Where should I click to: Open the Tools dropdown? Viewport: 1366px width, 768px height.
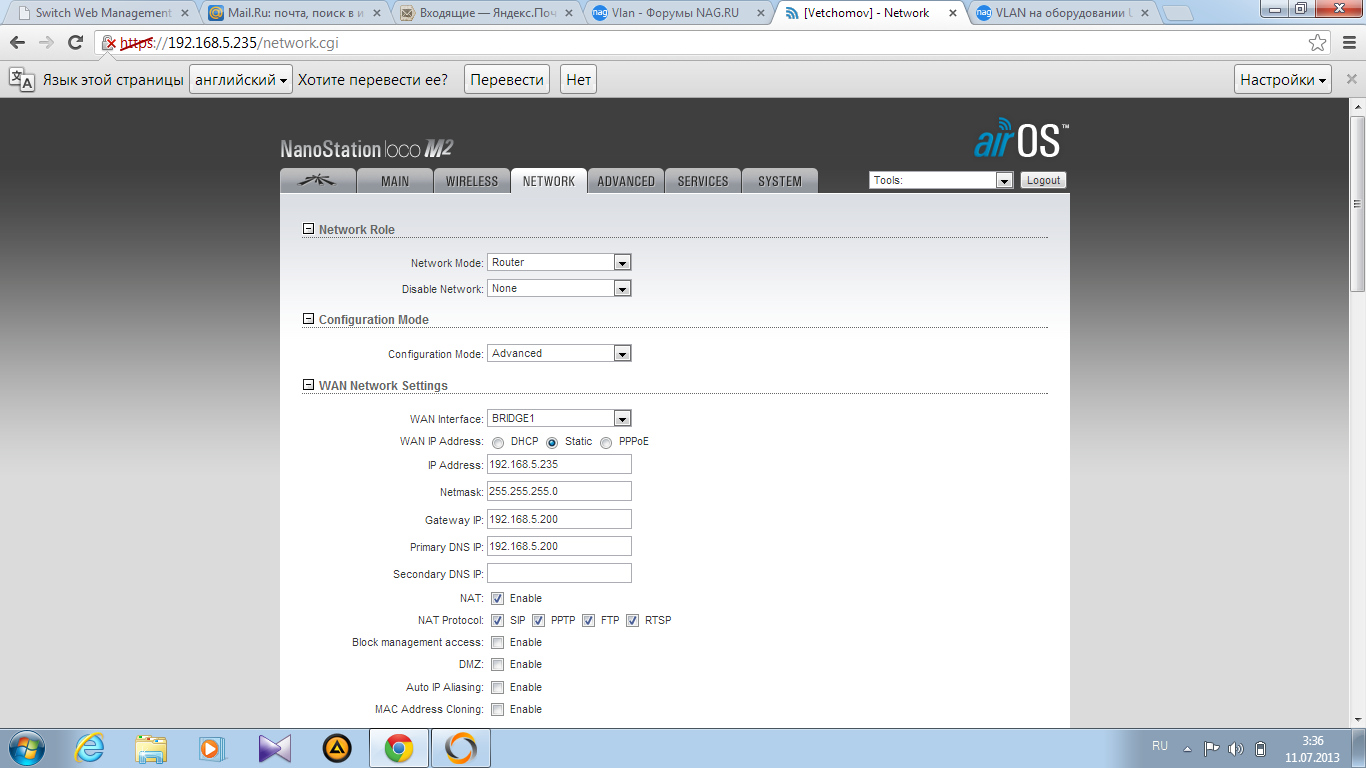click(x=942, y=180)
